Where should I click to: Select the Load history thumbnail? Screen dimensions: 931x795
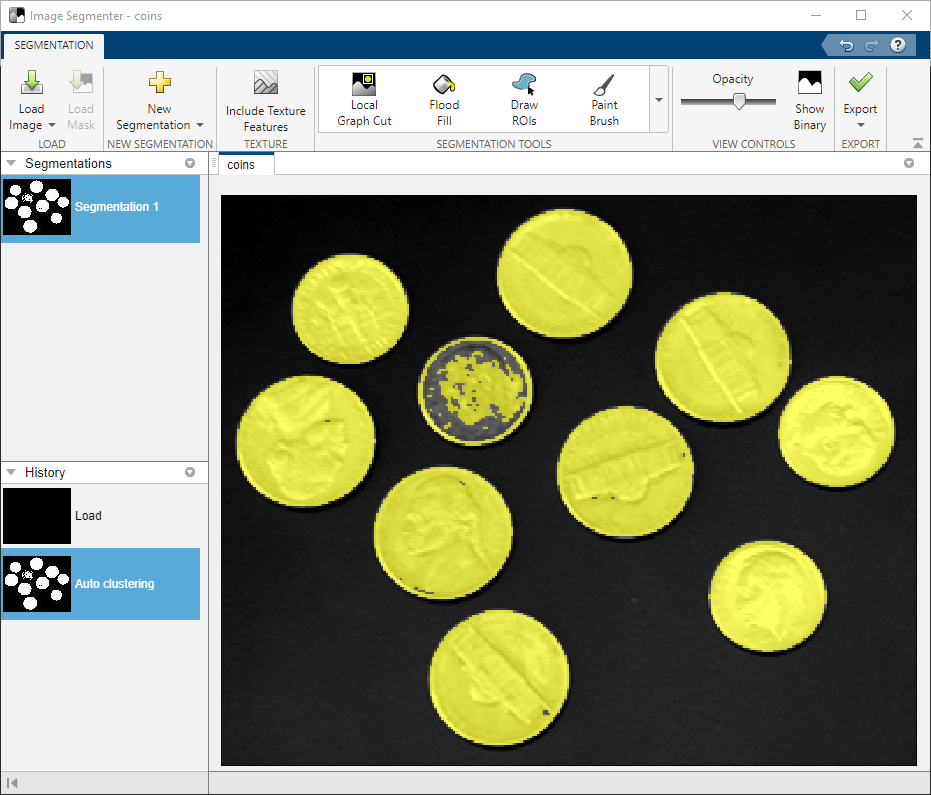(x=37, y=516)
